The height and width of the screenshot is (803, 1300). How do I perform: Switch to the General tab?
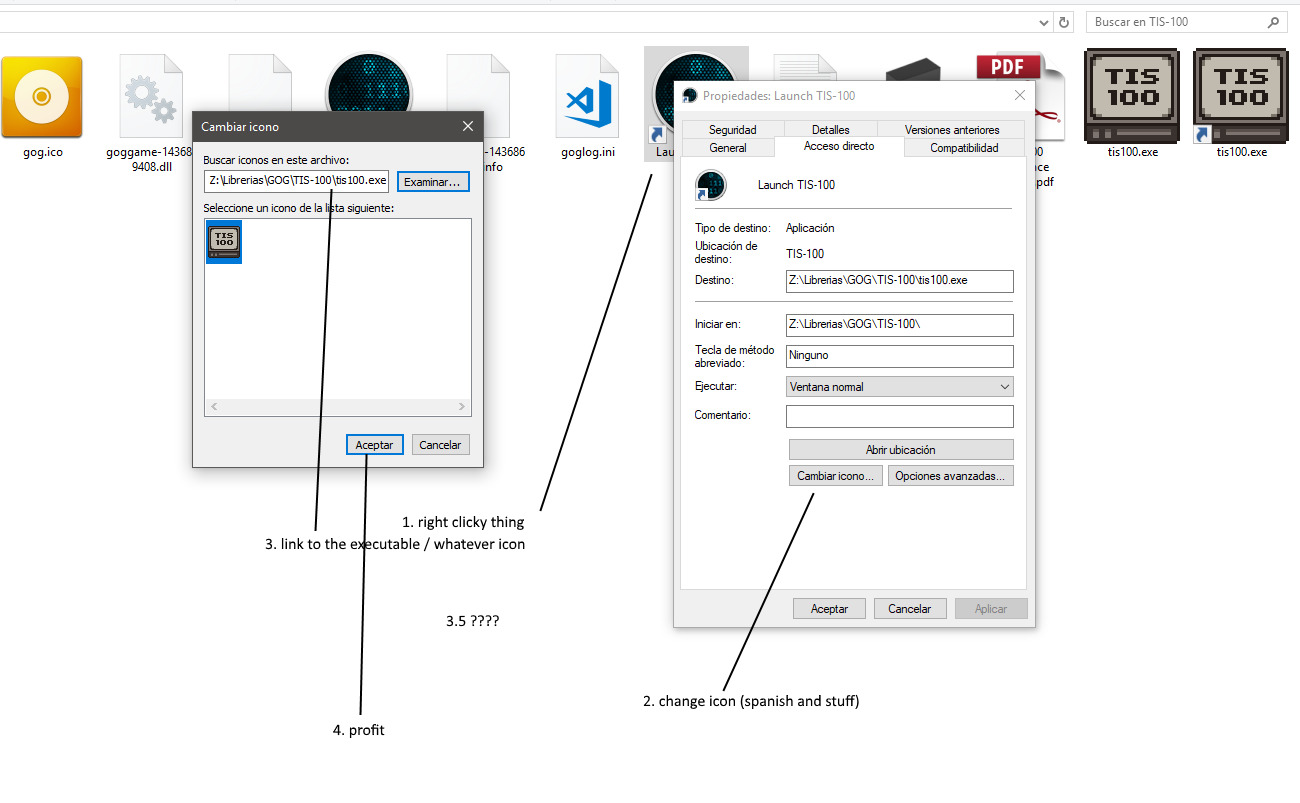[x=728, y=148]
